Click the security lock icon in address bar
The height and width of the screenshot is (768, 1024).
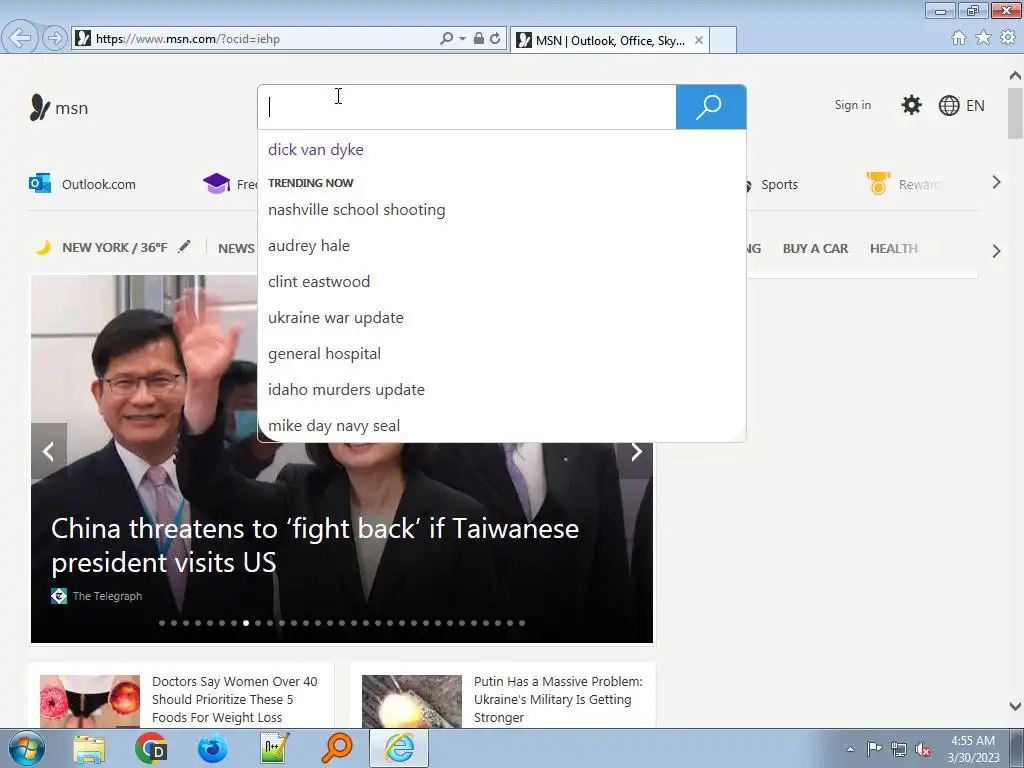click(479, 39)
